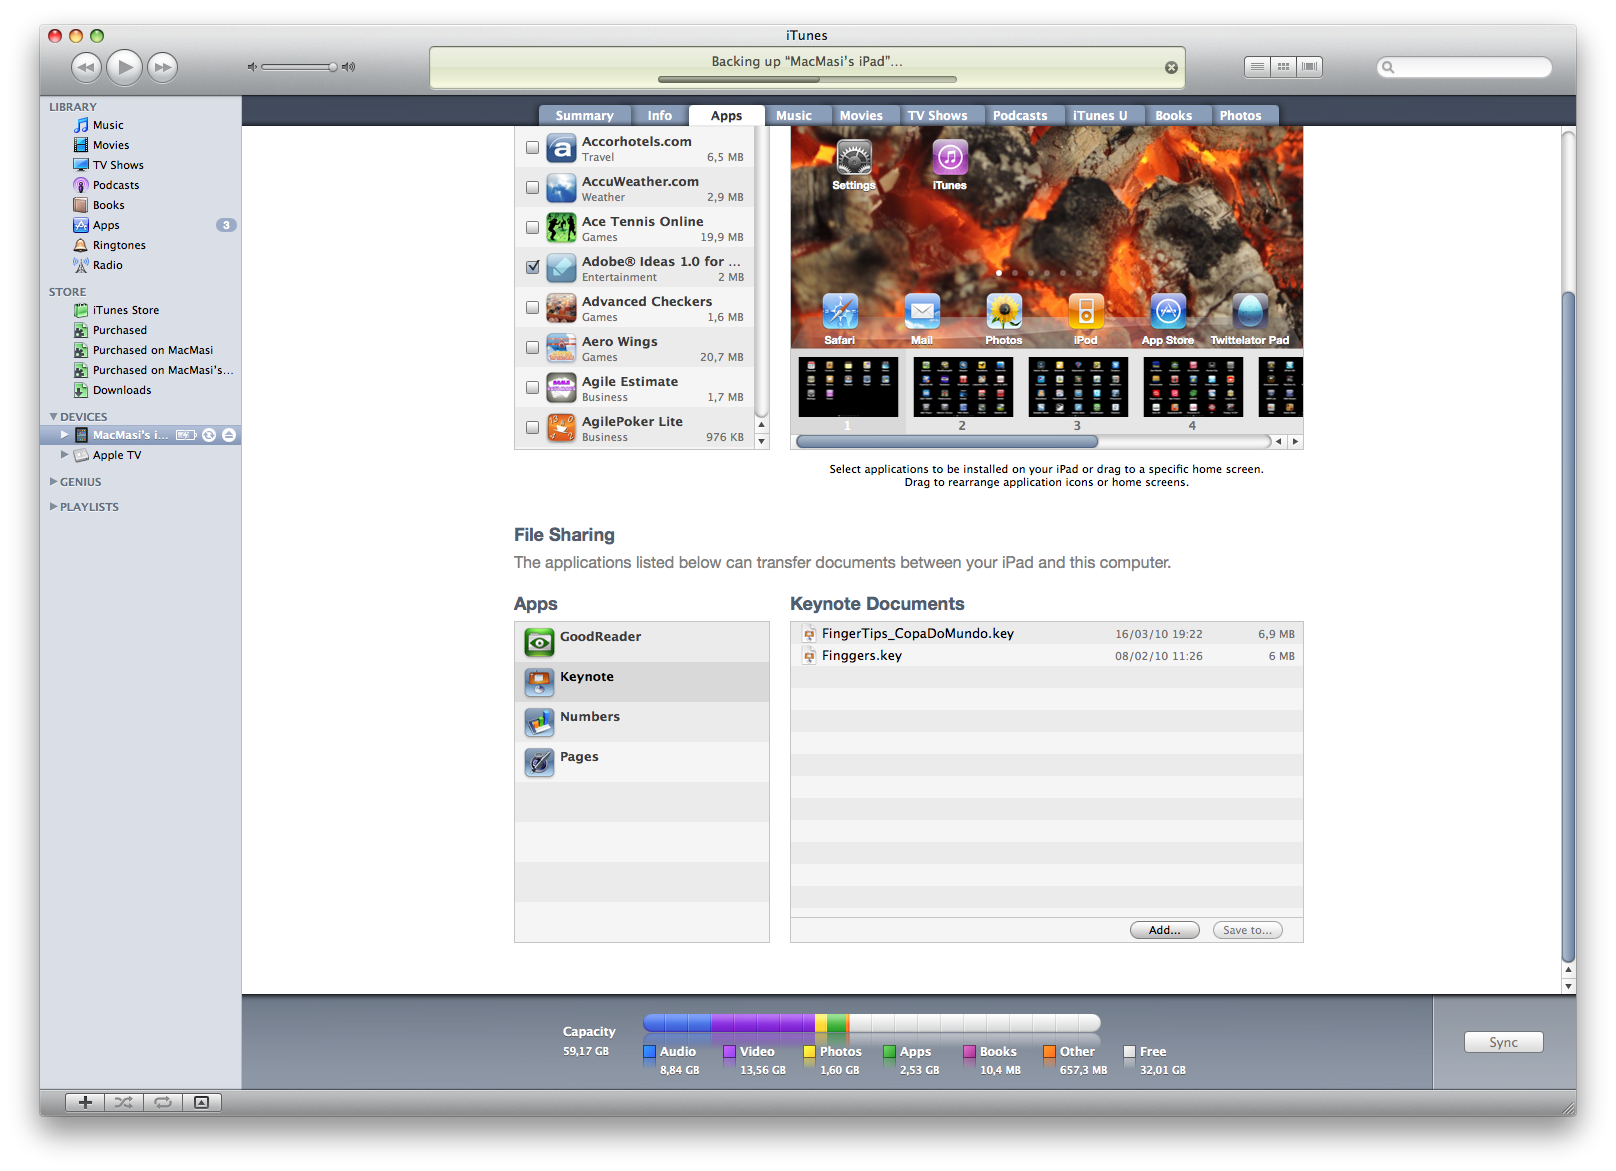Open Downloads in Store section
Image resolution: width=1616 pixels, height=1171 pixels.
[122, 390]
